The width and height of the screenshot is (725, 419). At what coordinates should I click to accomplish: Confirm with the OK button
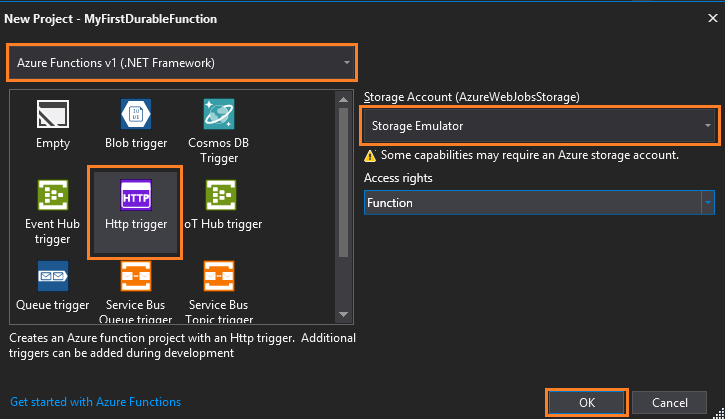(587, 402)
